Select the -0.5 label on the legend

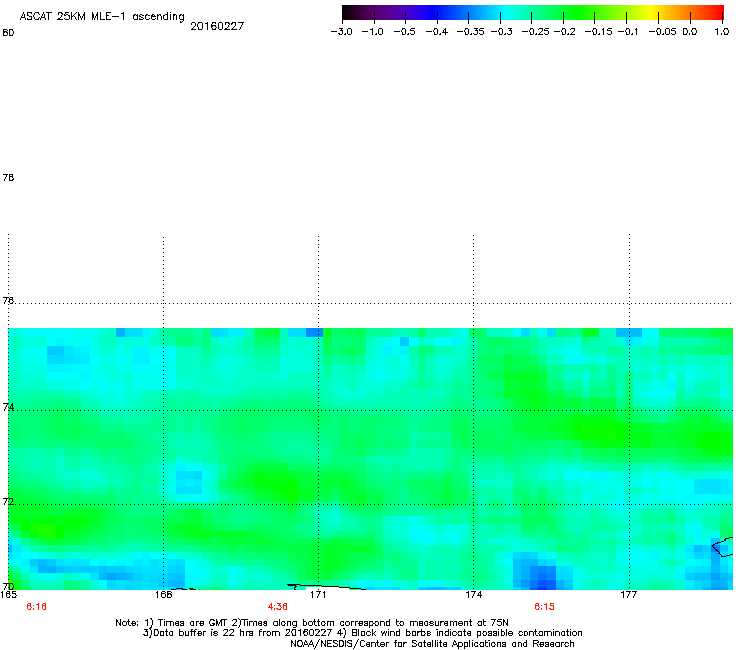(x=404, y=32)
